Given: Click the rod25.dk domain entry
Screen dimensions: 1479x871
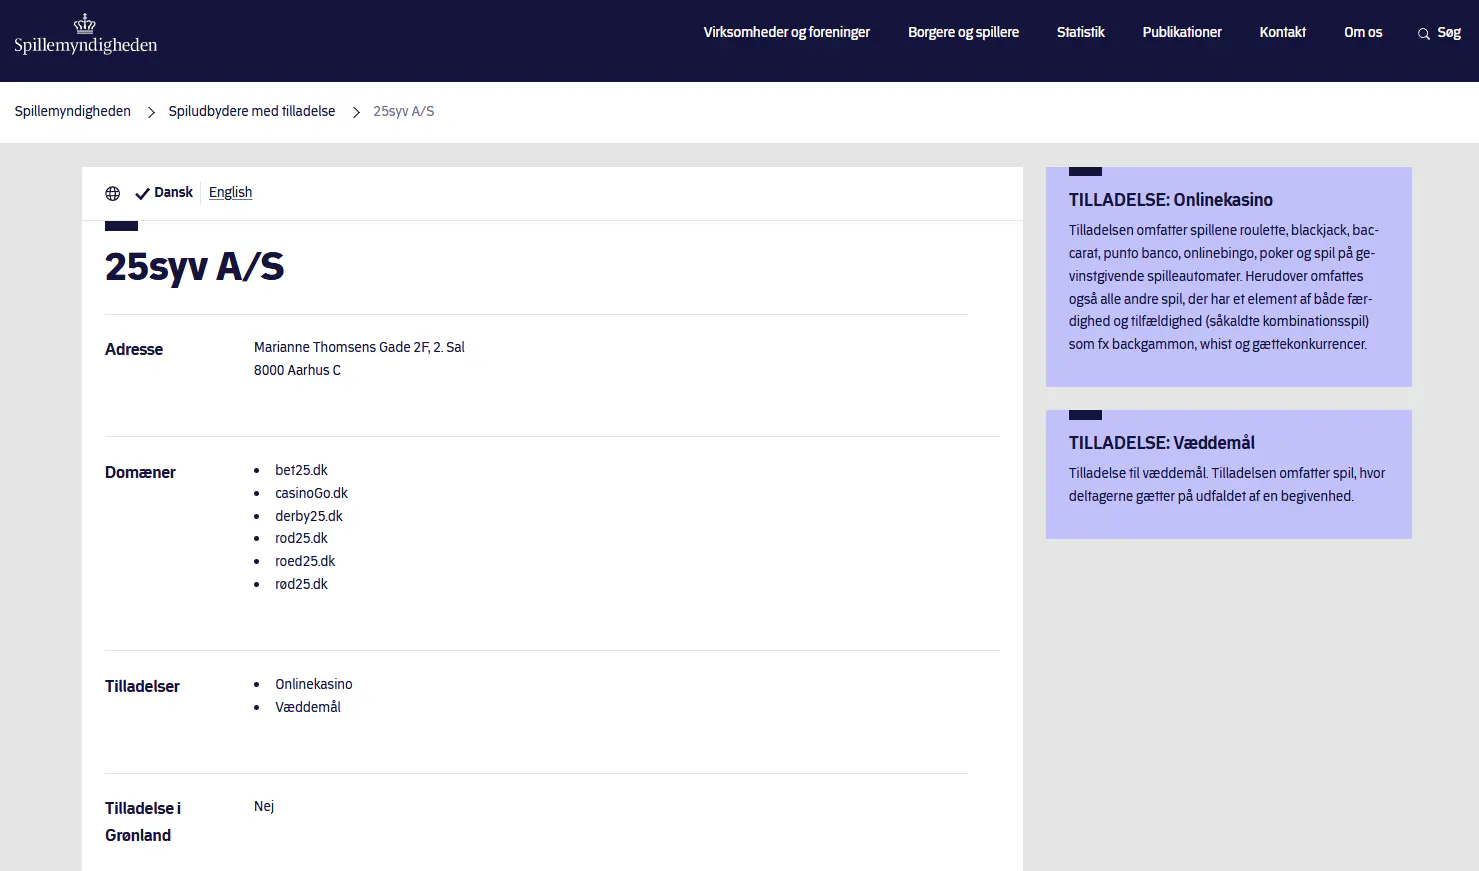Looking at the screenshot, I should pos(301,538).
